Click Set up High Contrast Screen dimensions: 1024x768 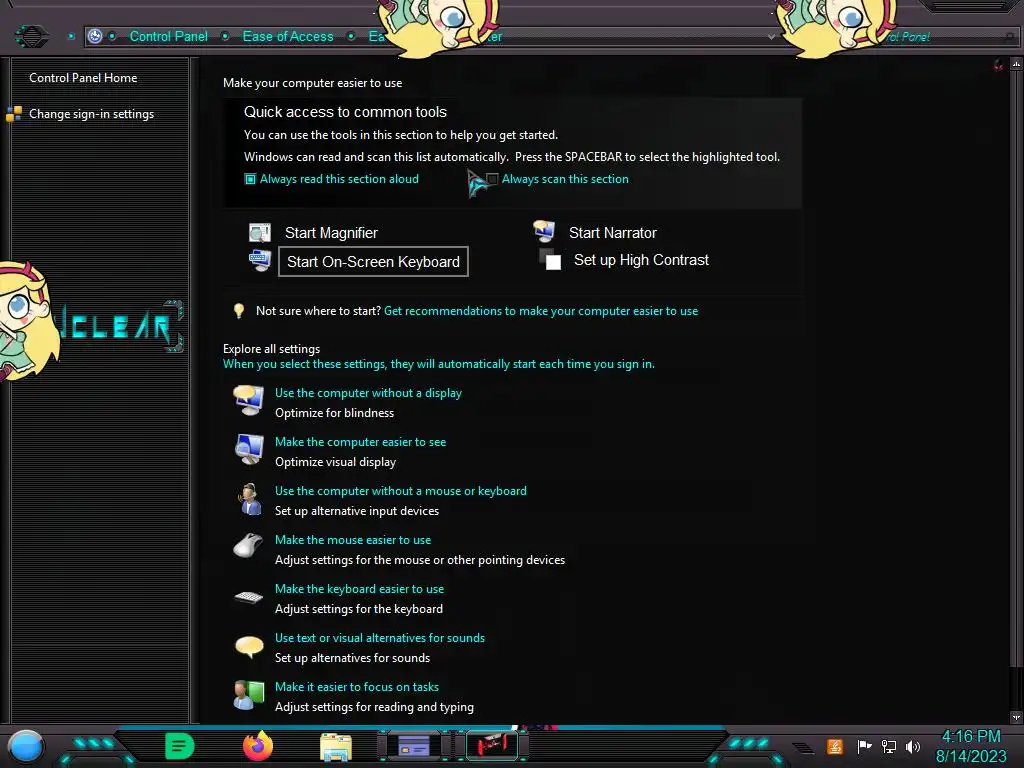[641, 260]
